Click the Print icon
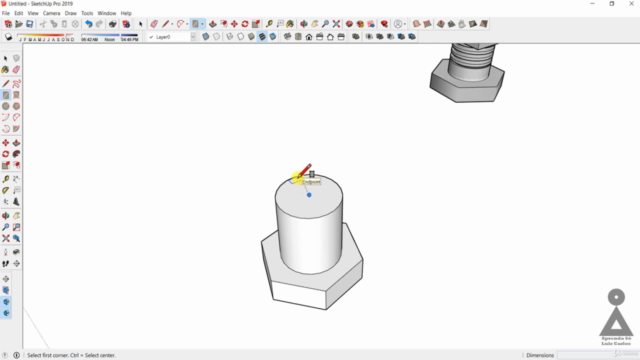Viewport: 640px width, 360px height. [x=113, y=24]
